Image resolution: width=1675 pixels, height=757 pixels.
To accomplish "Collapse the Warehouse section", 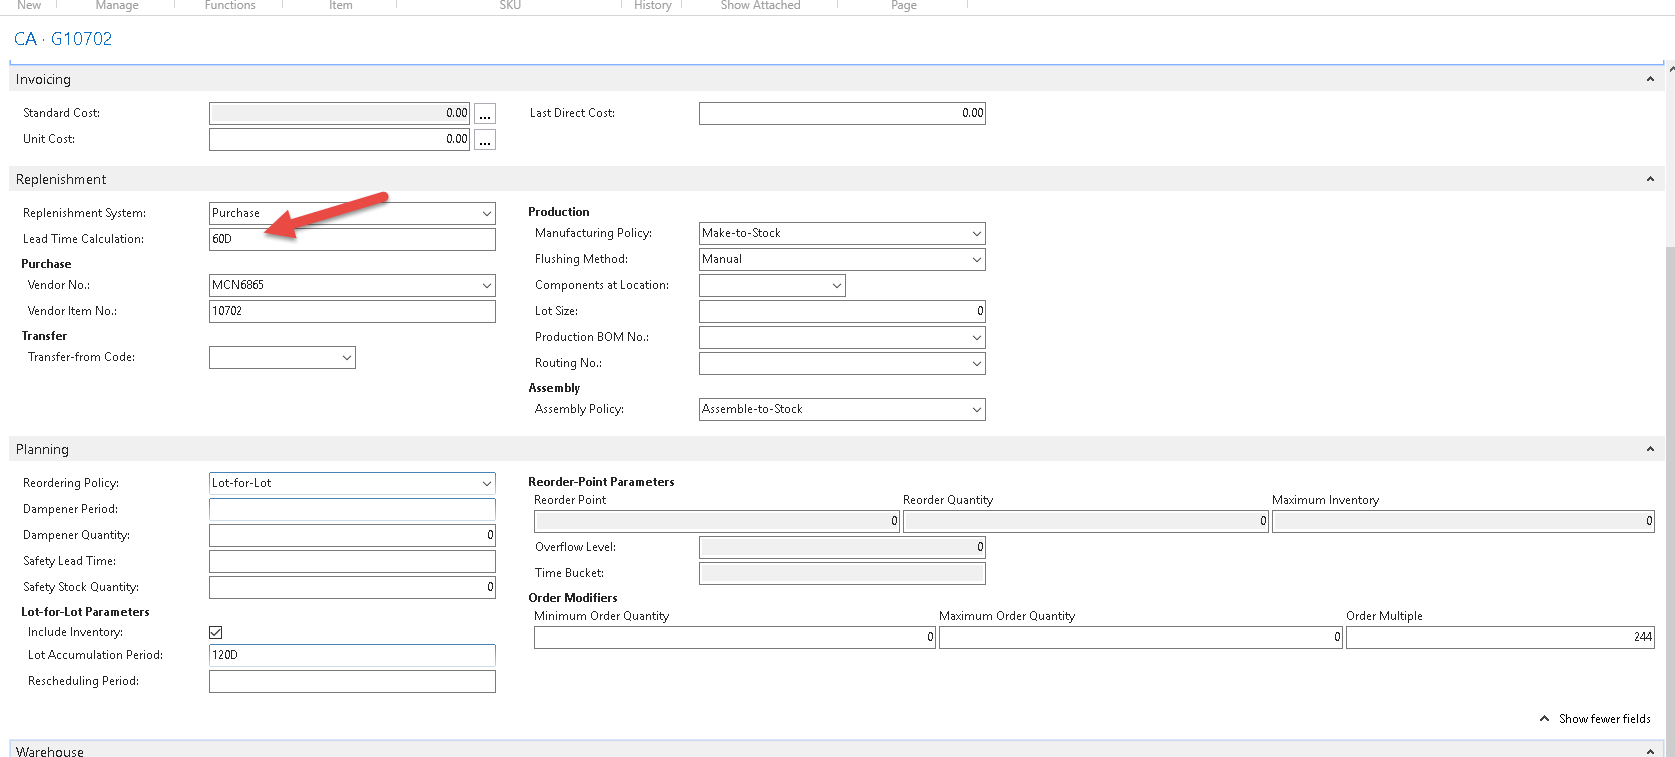I will pyautogui.click(x=1650, y=751).
